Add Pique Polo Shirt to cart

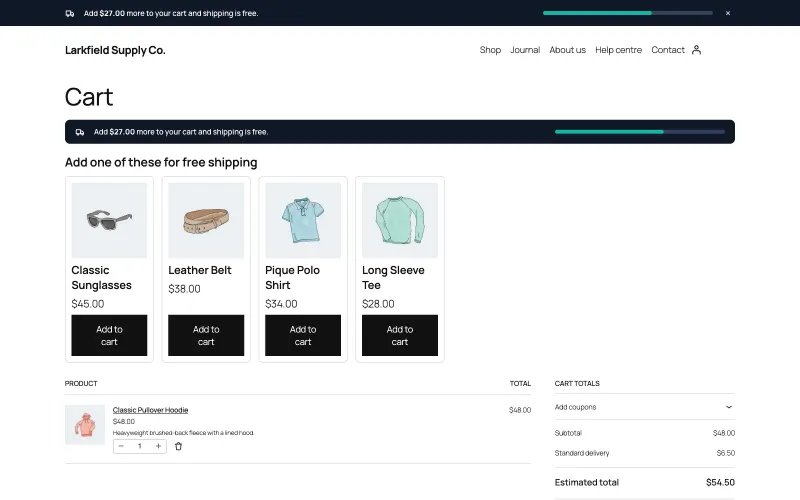pos(303,335)
